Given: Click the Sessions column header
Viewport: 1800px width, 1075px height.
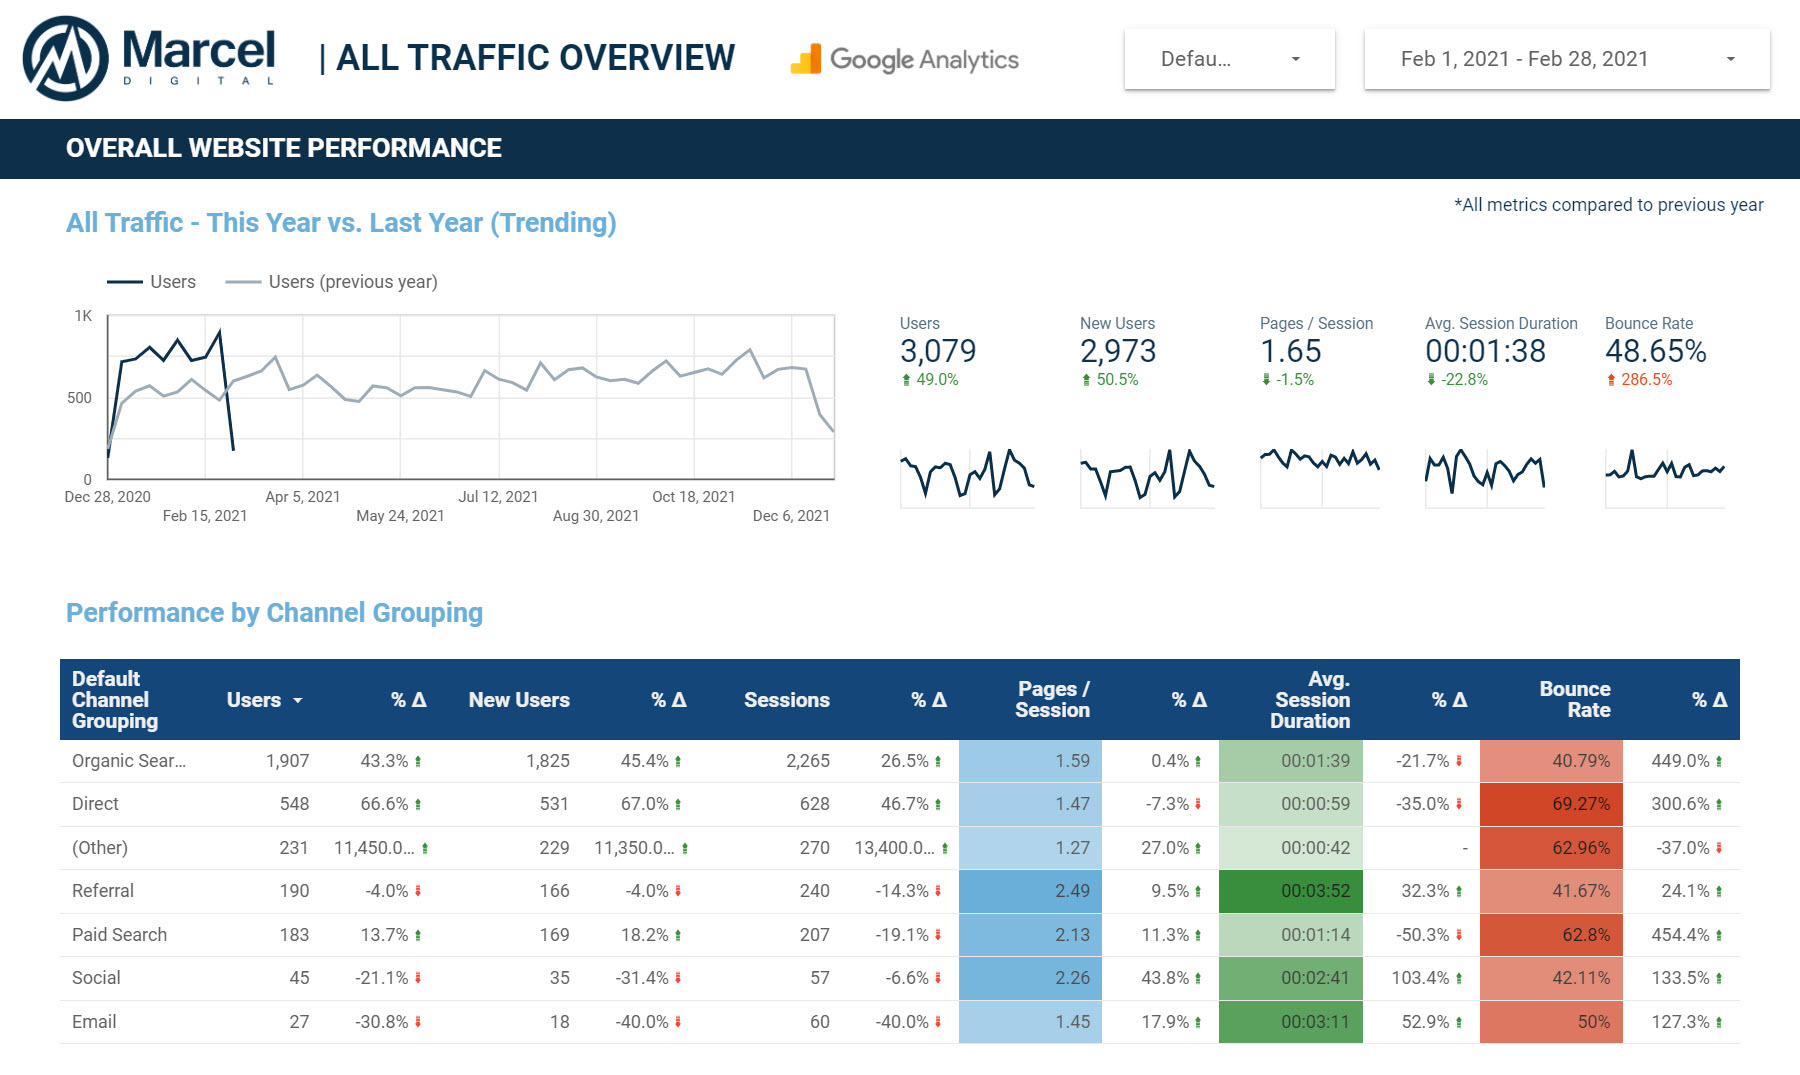Looking at the screenshot, I should pos(786,700).
